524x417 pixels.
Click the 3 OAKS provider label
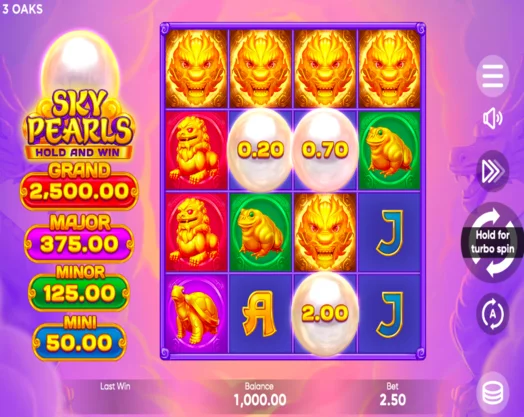[23, 9]
